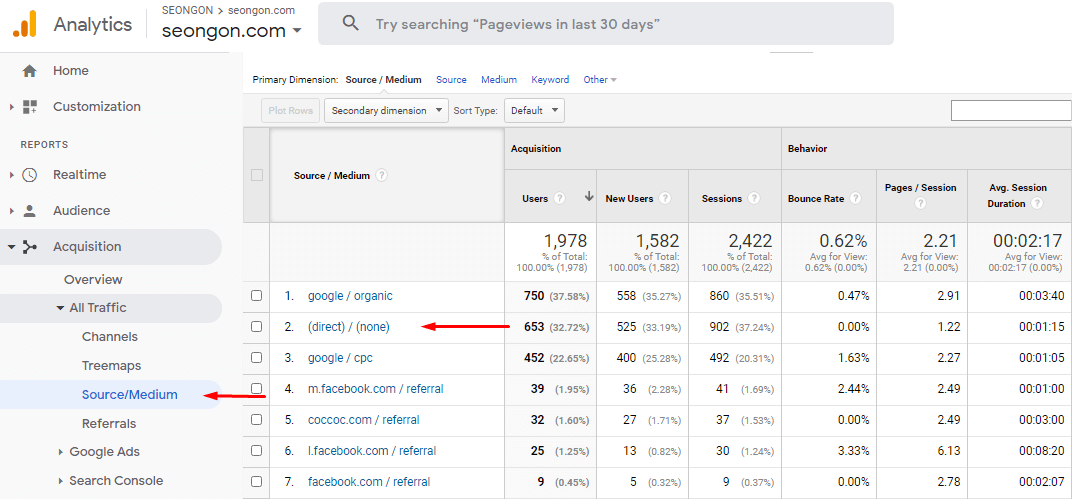Click the Plot Rows button
Image resolution: width=1072 pixels, height=499 pixels.
coord(291,111)
